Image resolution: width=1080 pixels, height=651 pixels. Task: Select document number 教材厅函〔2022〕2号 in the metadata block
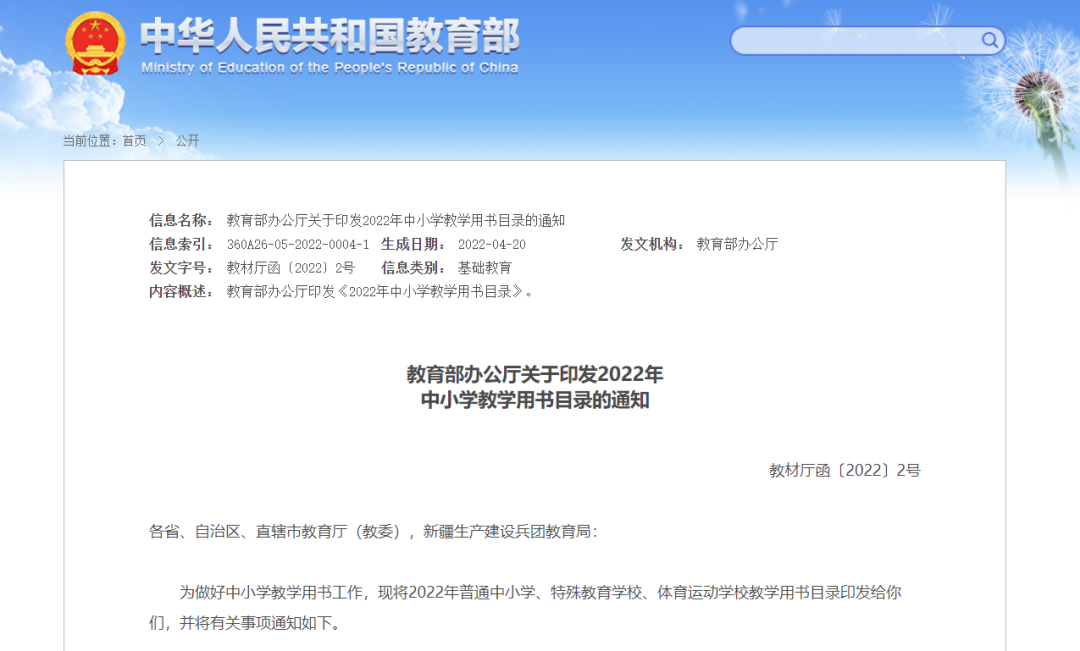pos(291,268)
